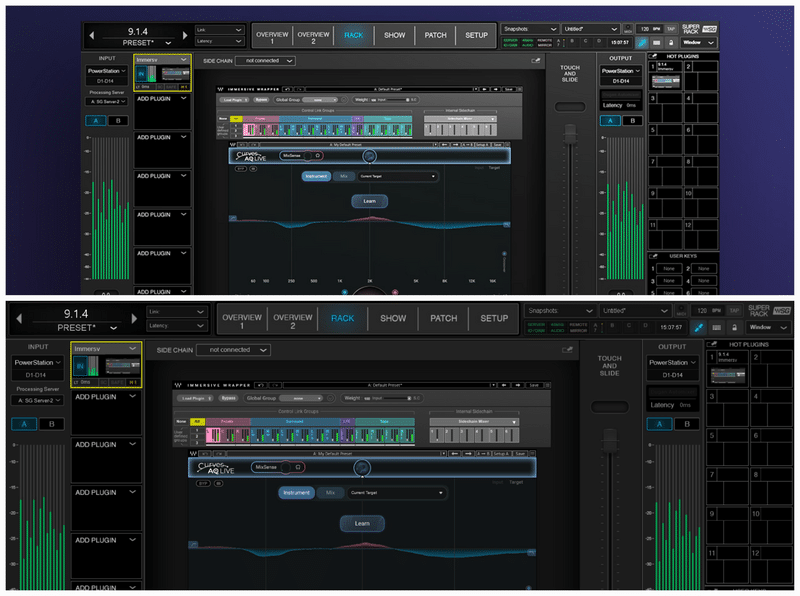Click the MIDI icon in bottom screenshot
This screenshot has height=596, width=800.
point(681,311)
